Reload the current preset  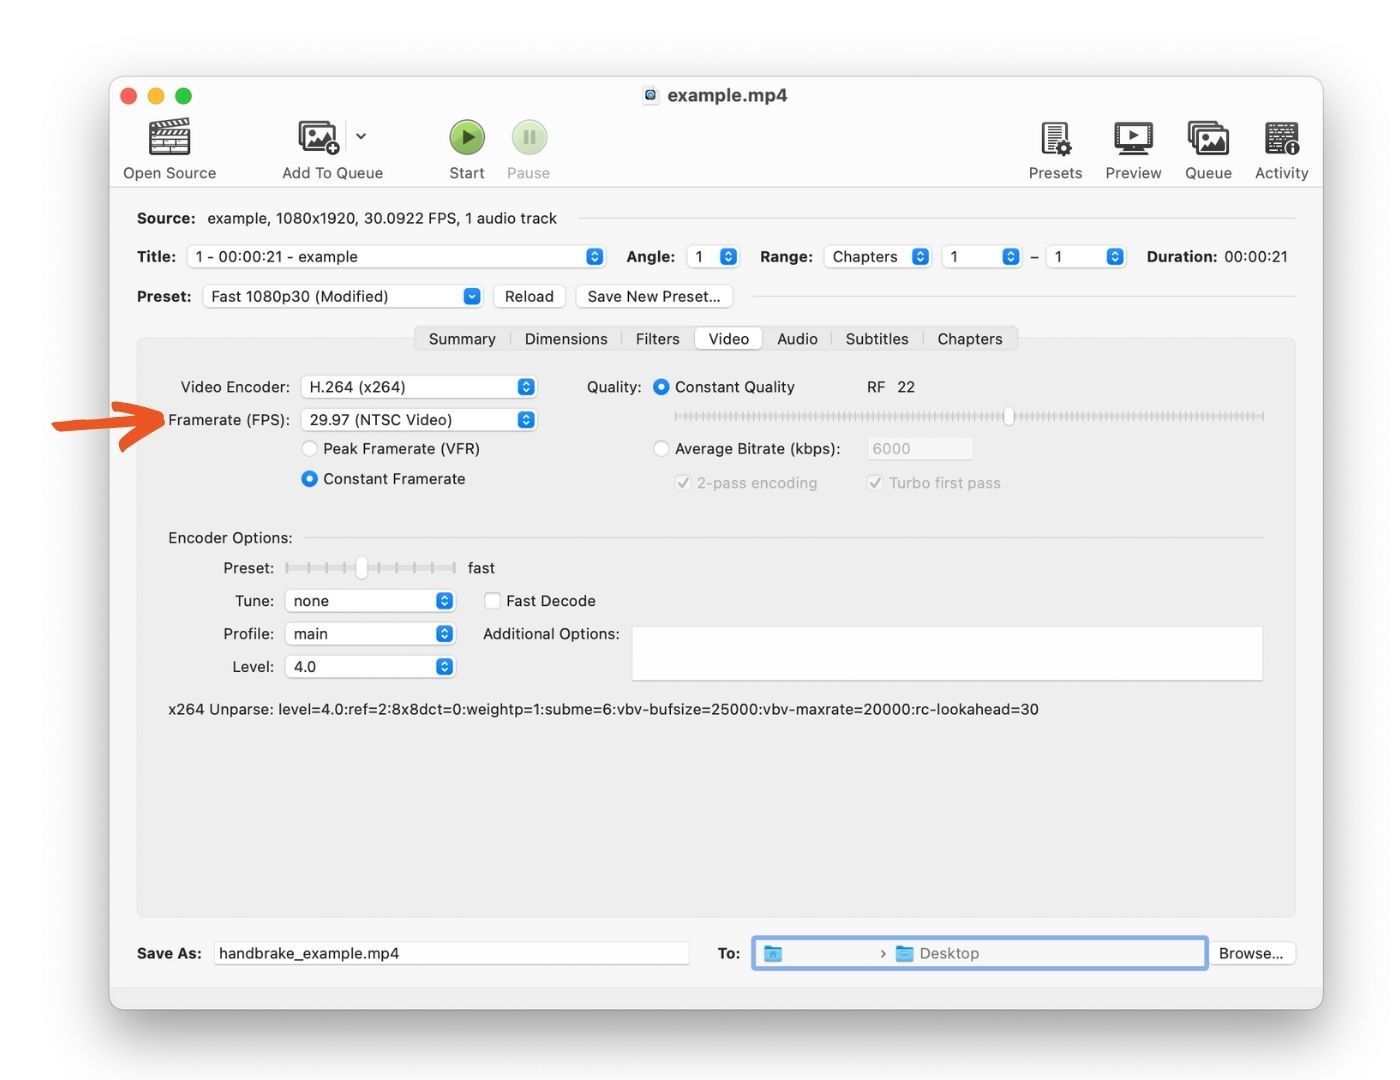528,296
